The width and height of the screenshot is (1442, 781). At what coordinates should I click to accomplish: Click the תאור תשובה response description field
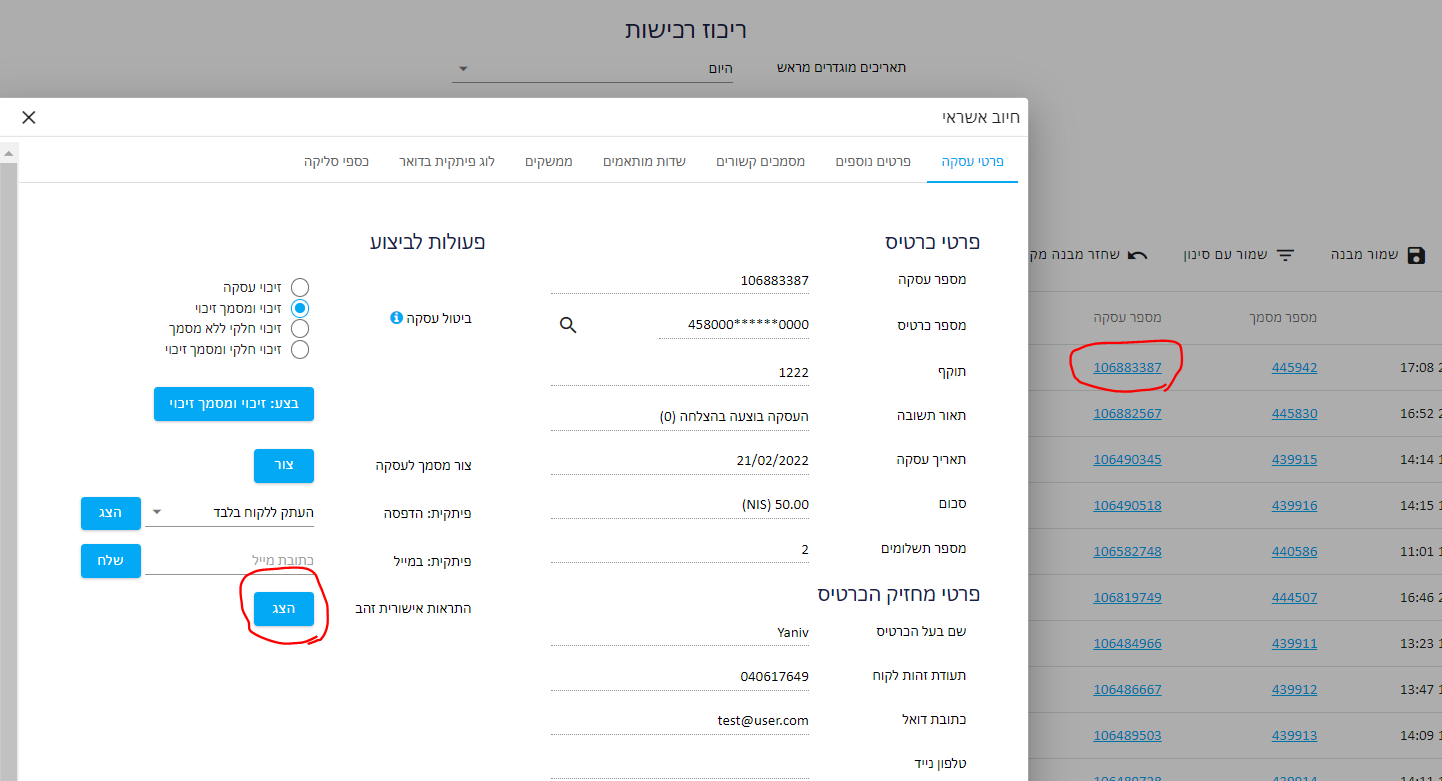pyautogui.click(x=680, y=416)
